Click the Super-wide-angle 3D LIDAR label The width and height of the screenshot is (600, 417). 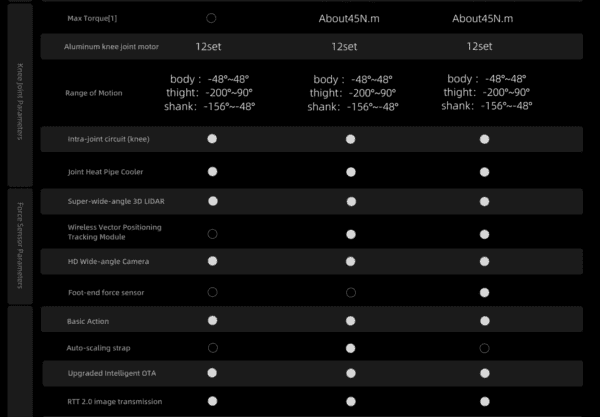click(115, 201)
